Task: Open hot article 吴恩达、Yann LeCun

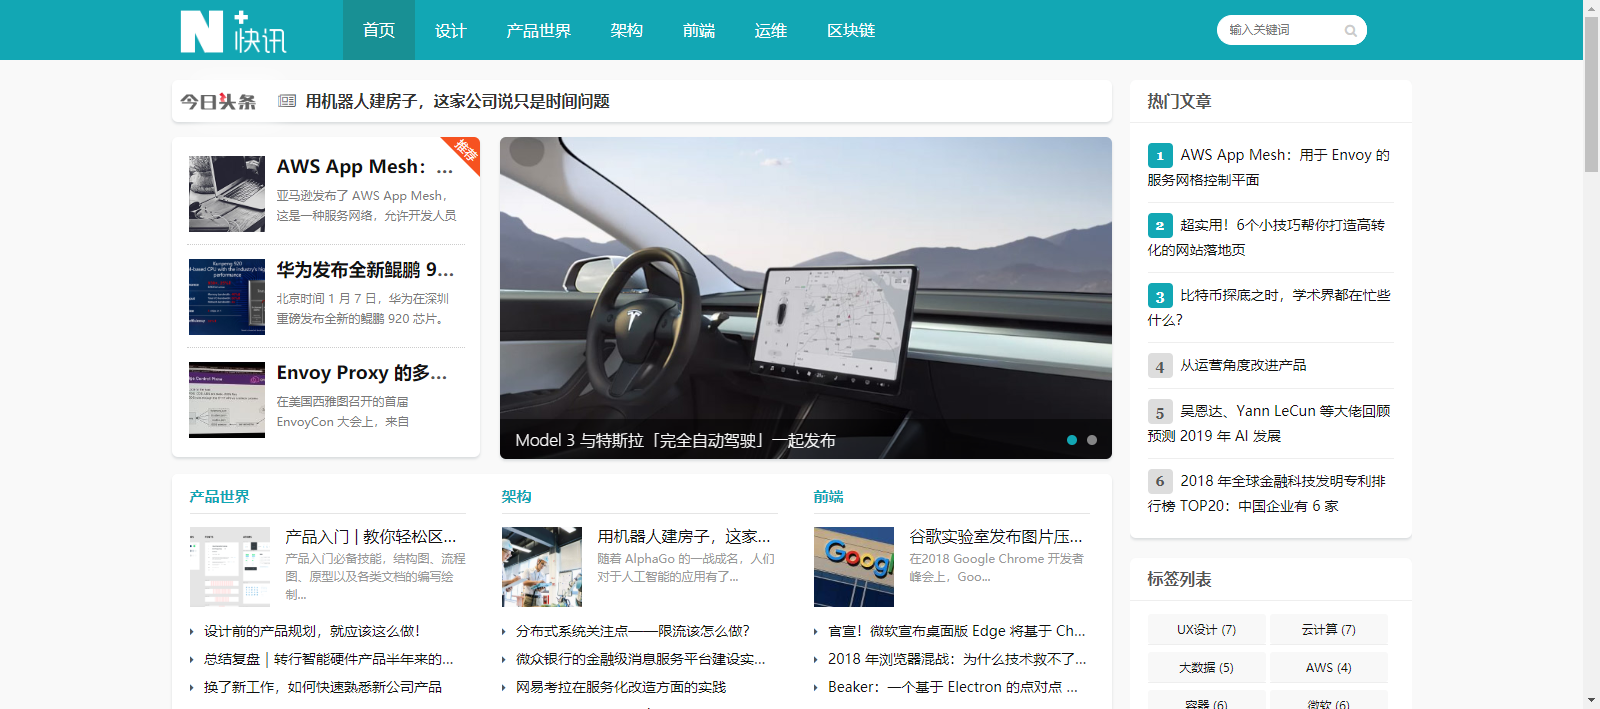Action: pyautogui.click(x=1269, y=424)
